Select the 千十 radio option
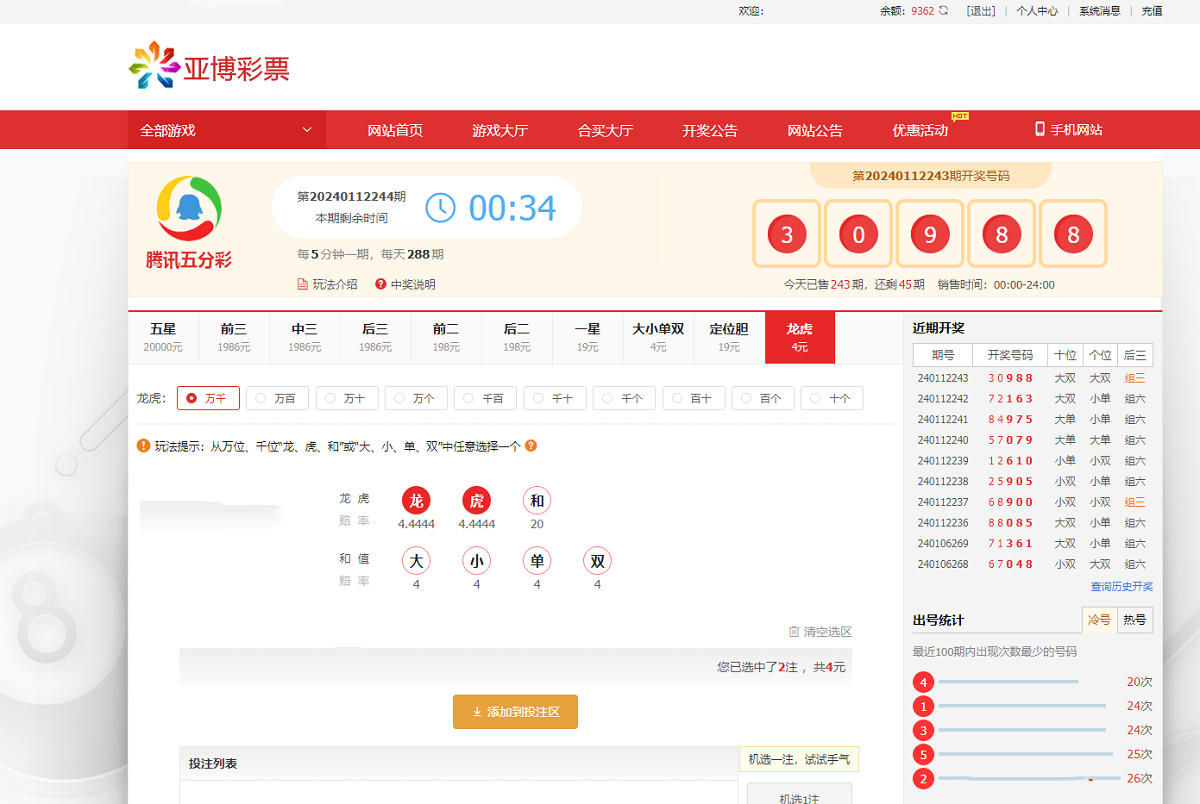 pos(555,398)
